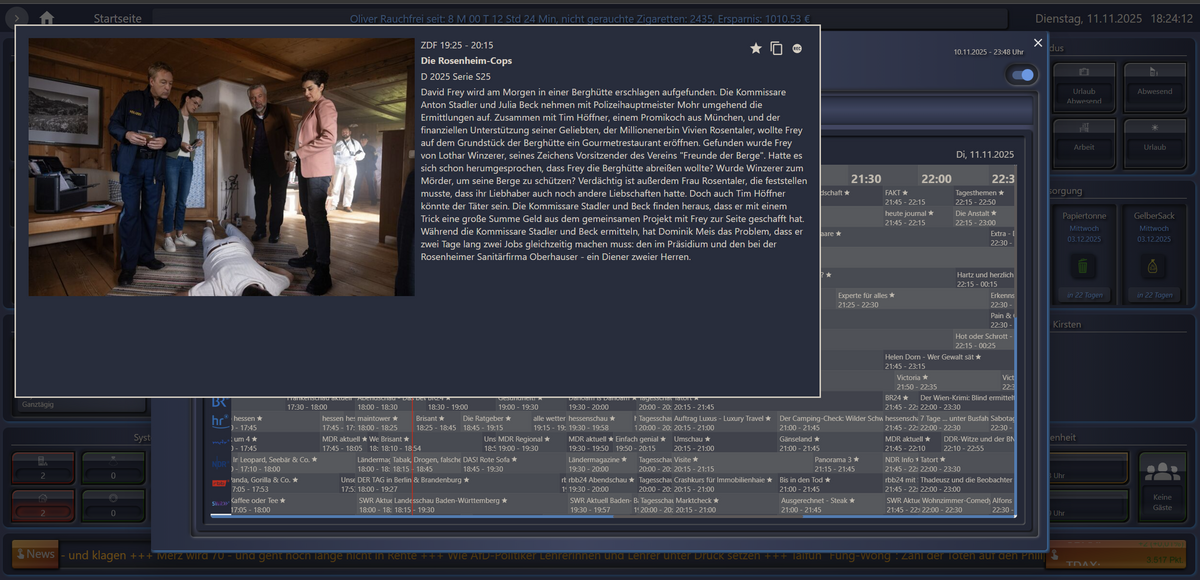Open the Keine Gäste guests tile
This screenshot has height=580, width=1200.
click(1162, 485)
